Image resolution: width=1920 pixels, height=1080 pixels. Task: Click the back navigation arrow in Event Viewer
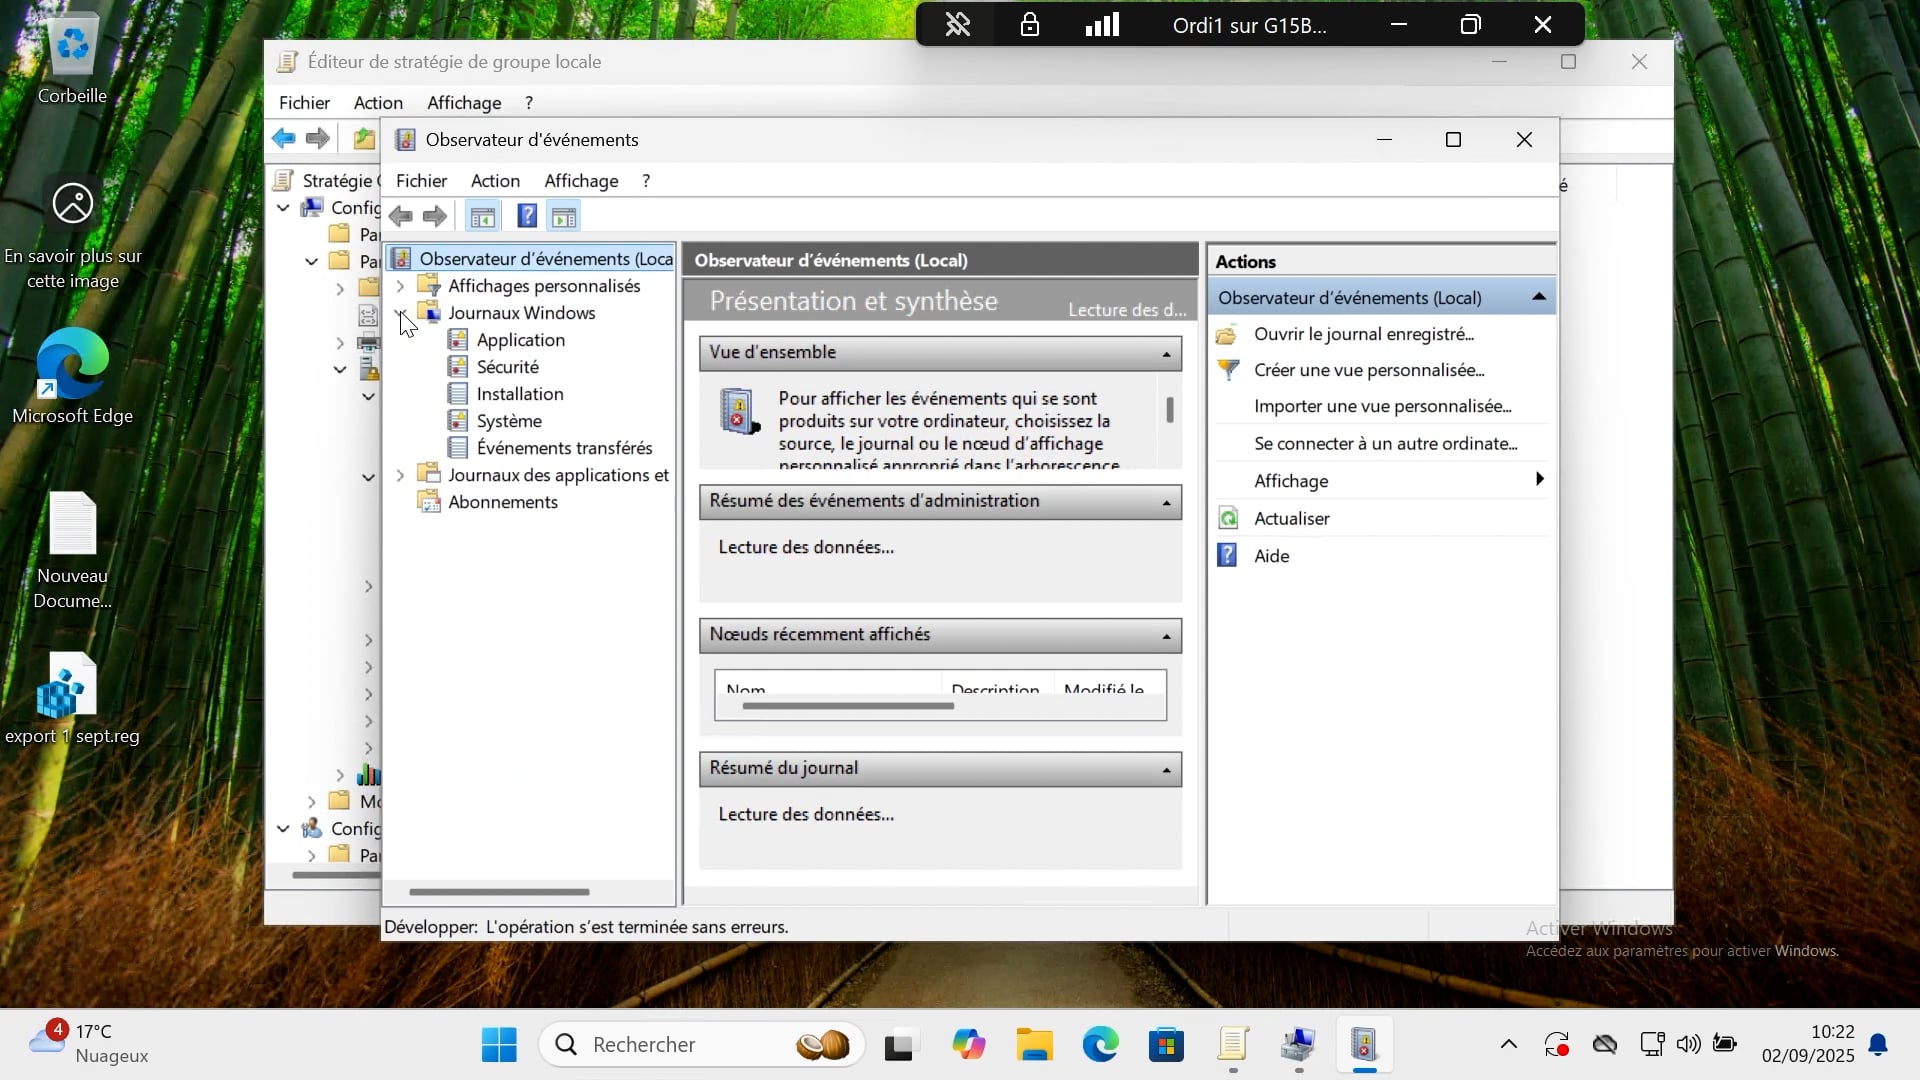click(401, 216)
